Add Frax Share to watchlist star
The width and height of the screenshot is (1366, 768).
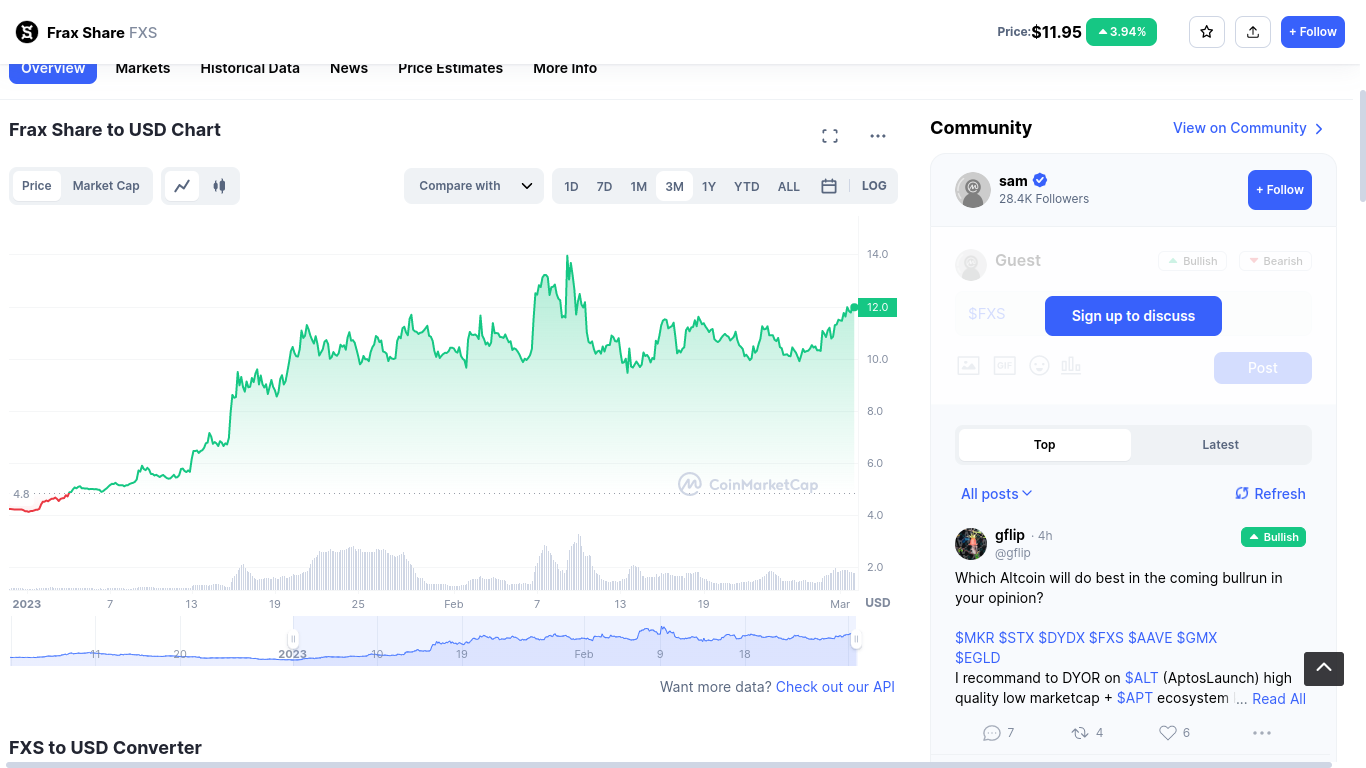(x=1206, y=32)
